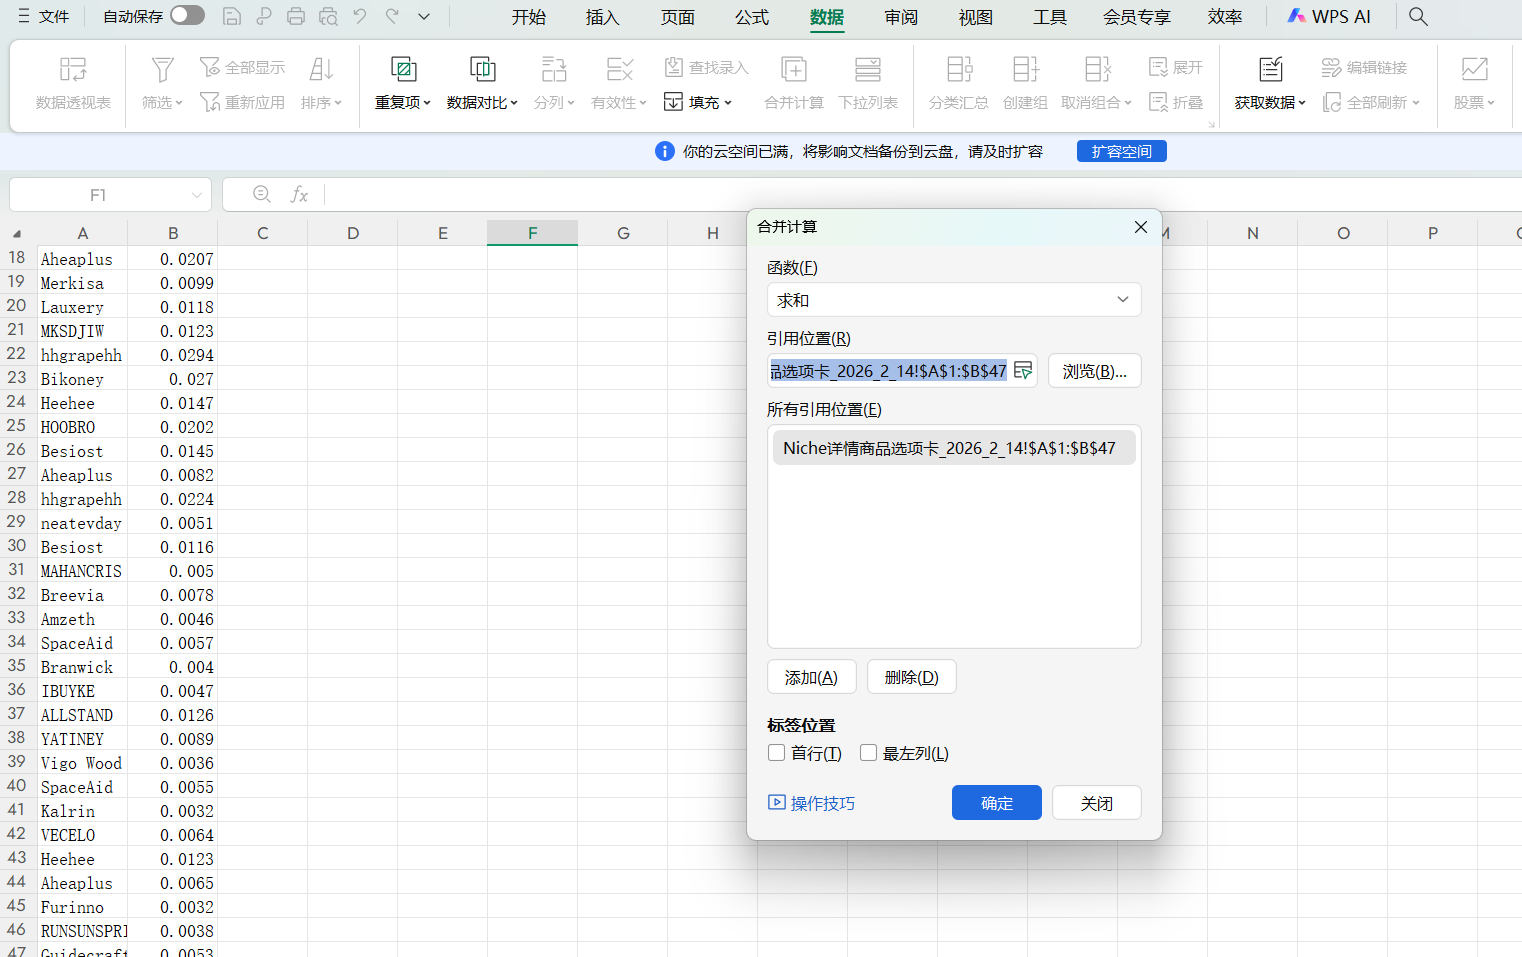The height and width of the screenshot is (957, 1522).
Task: Click the Operation Tips (操作技巧) link
Action: point(812,803)
